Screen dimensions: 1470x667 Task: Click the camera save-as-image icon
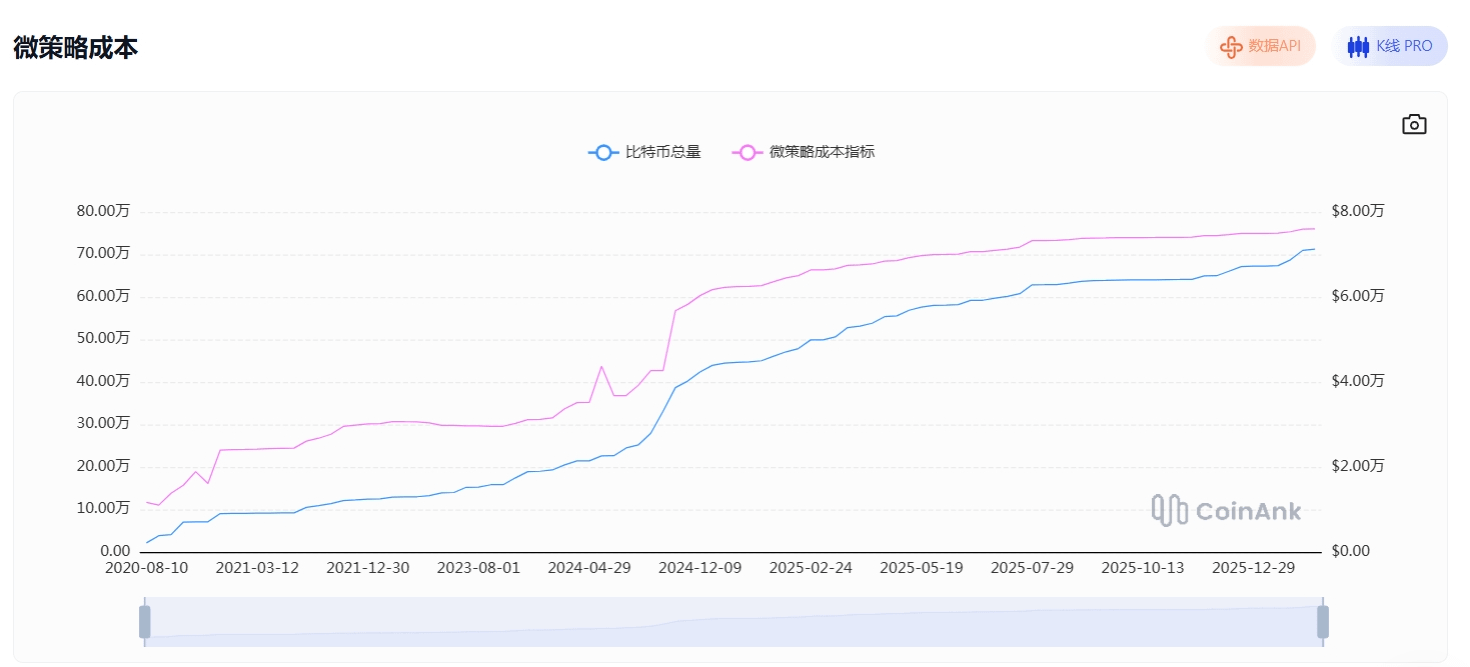(x=1414, y=124)
